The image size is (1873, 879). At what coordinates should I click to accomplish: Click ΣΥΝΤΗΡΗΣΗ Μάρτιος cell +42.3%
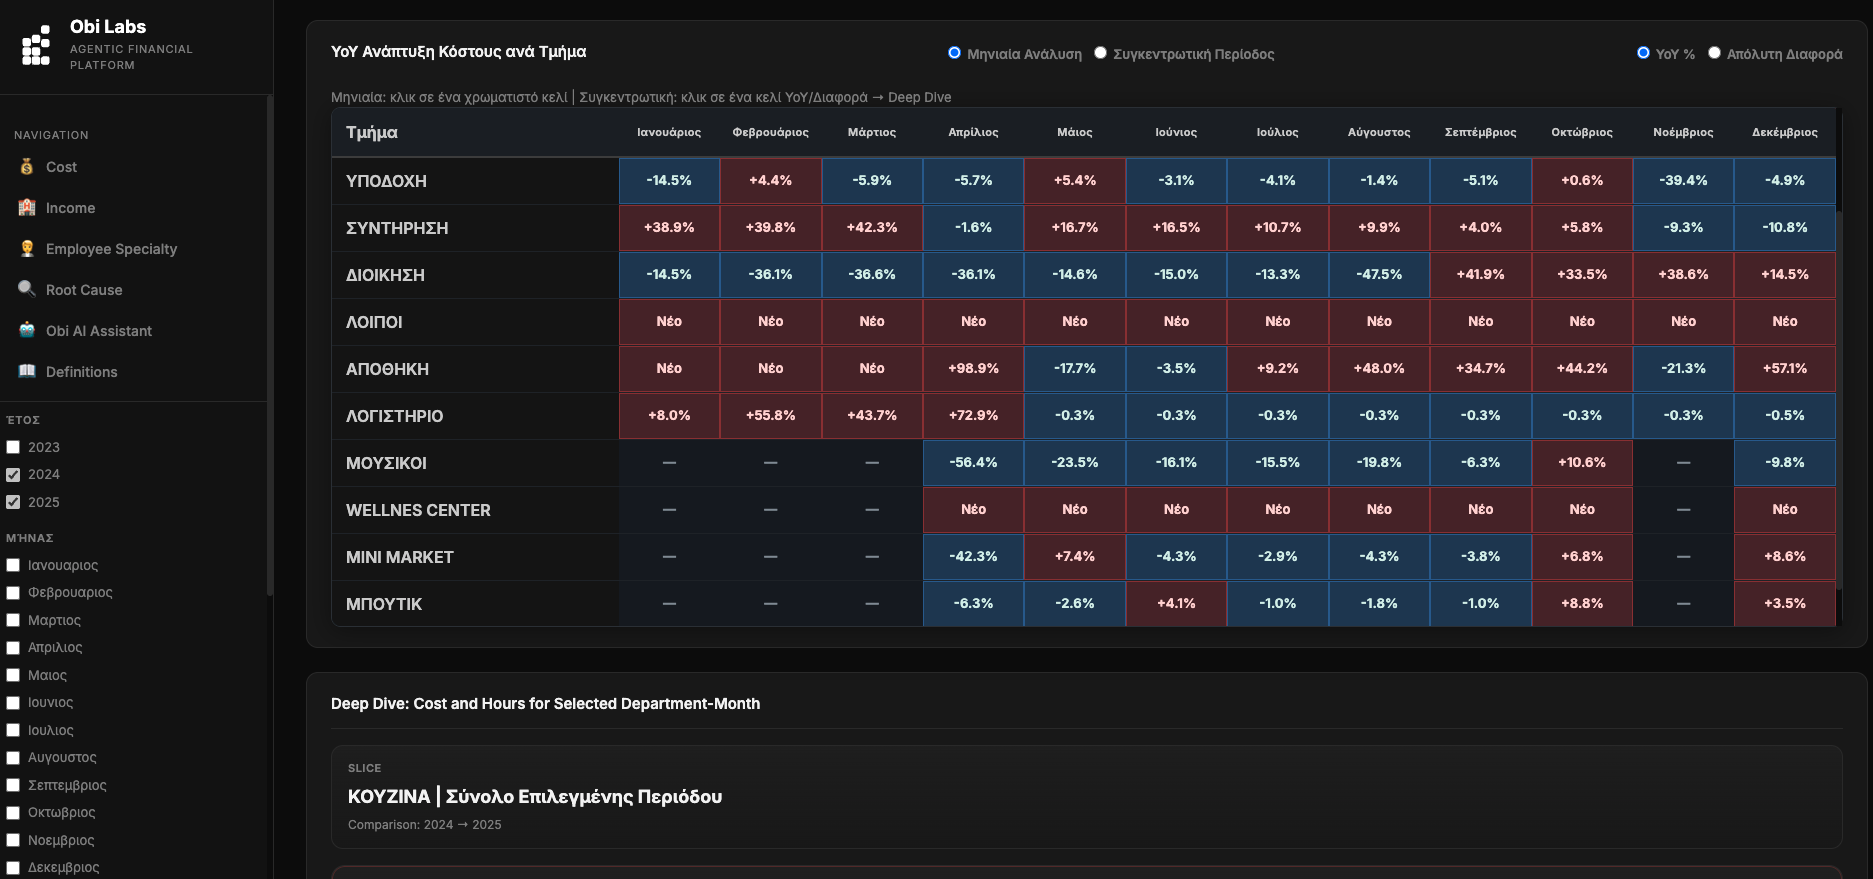(872, 228)
